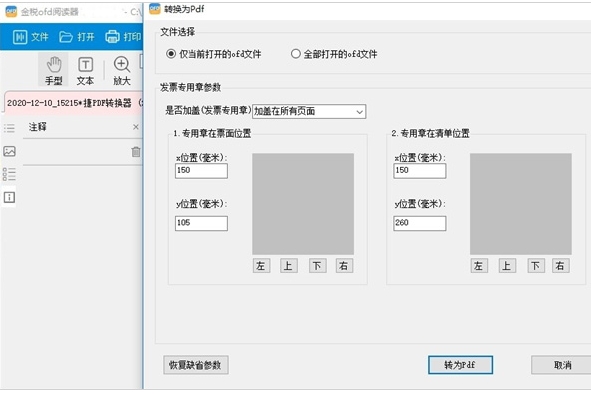
Task: Click the 打印 printer button
Action: click(x=123, y=37)
